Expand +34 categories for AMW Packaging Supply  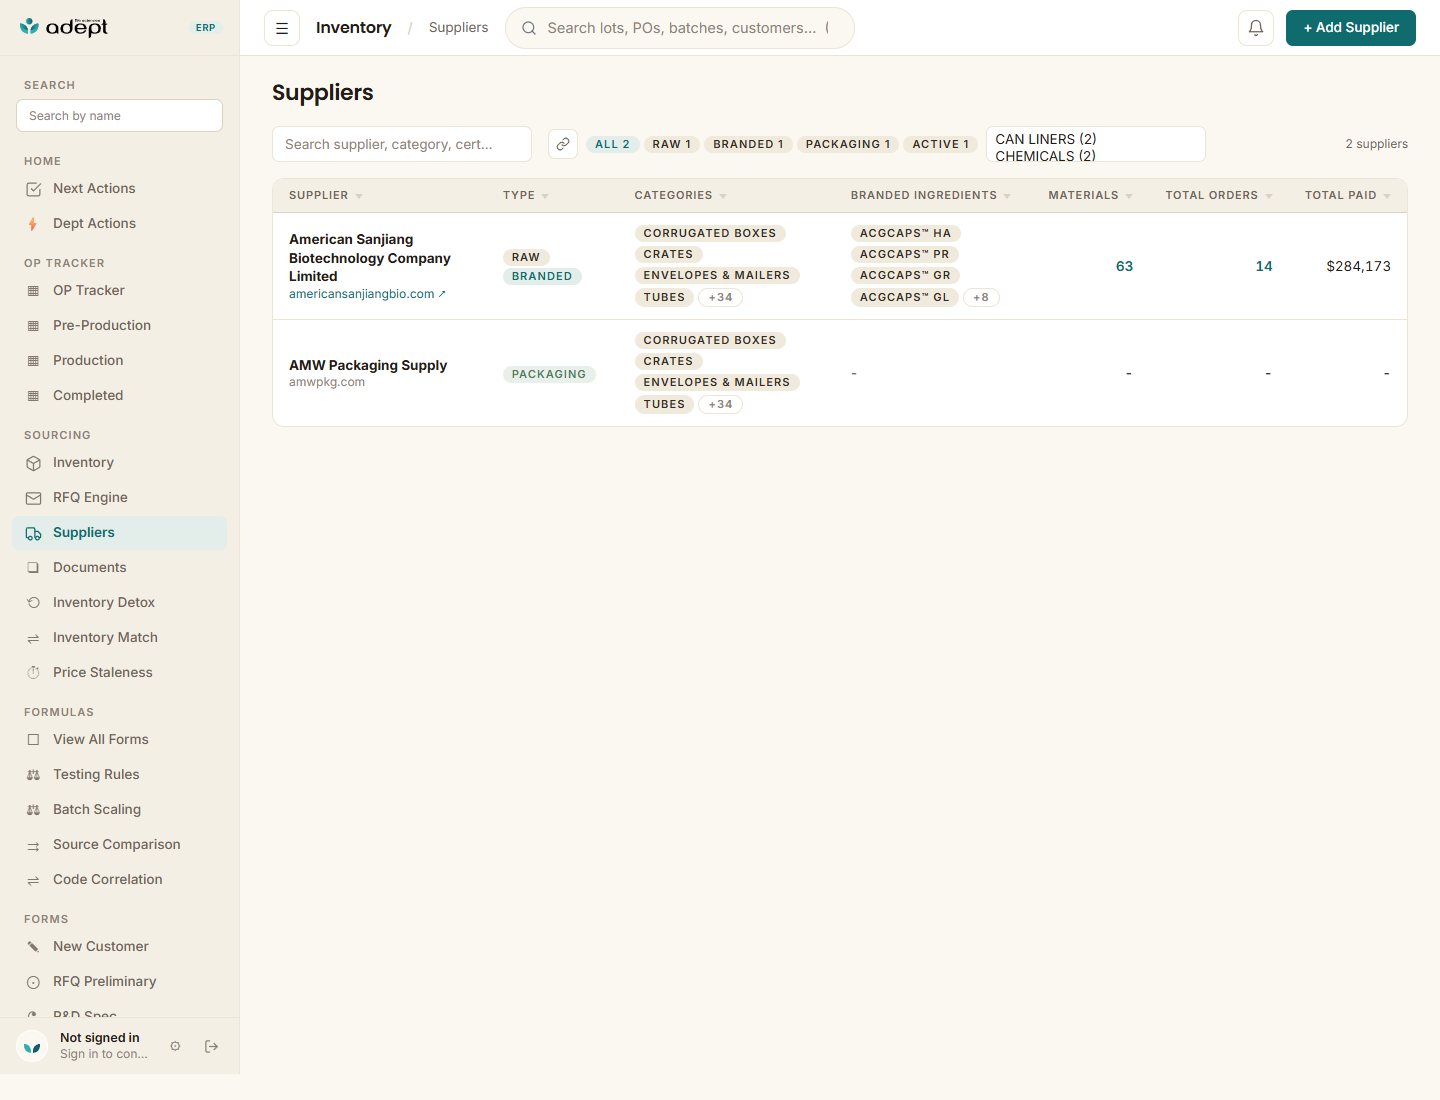pos(720,404)
